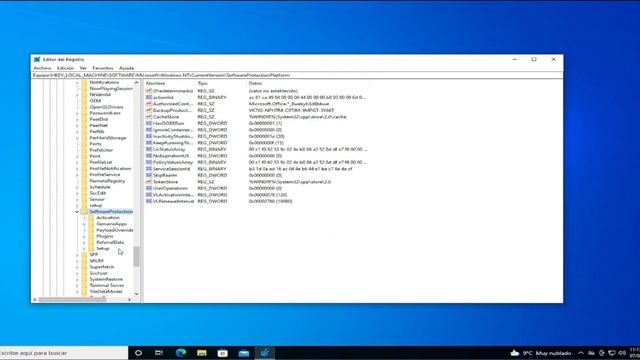The image size is (640, 360).
Task: Show hidden tray icons chevron
Action: click(x=581, y=353)
